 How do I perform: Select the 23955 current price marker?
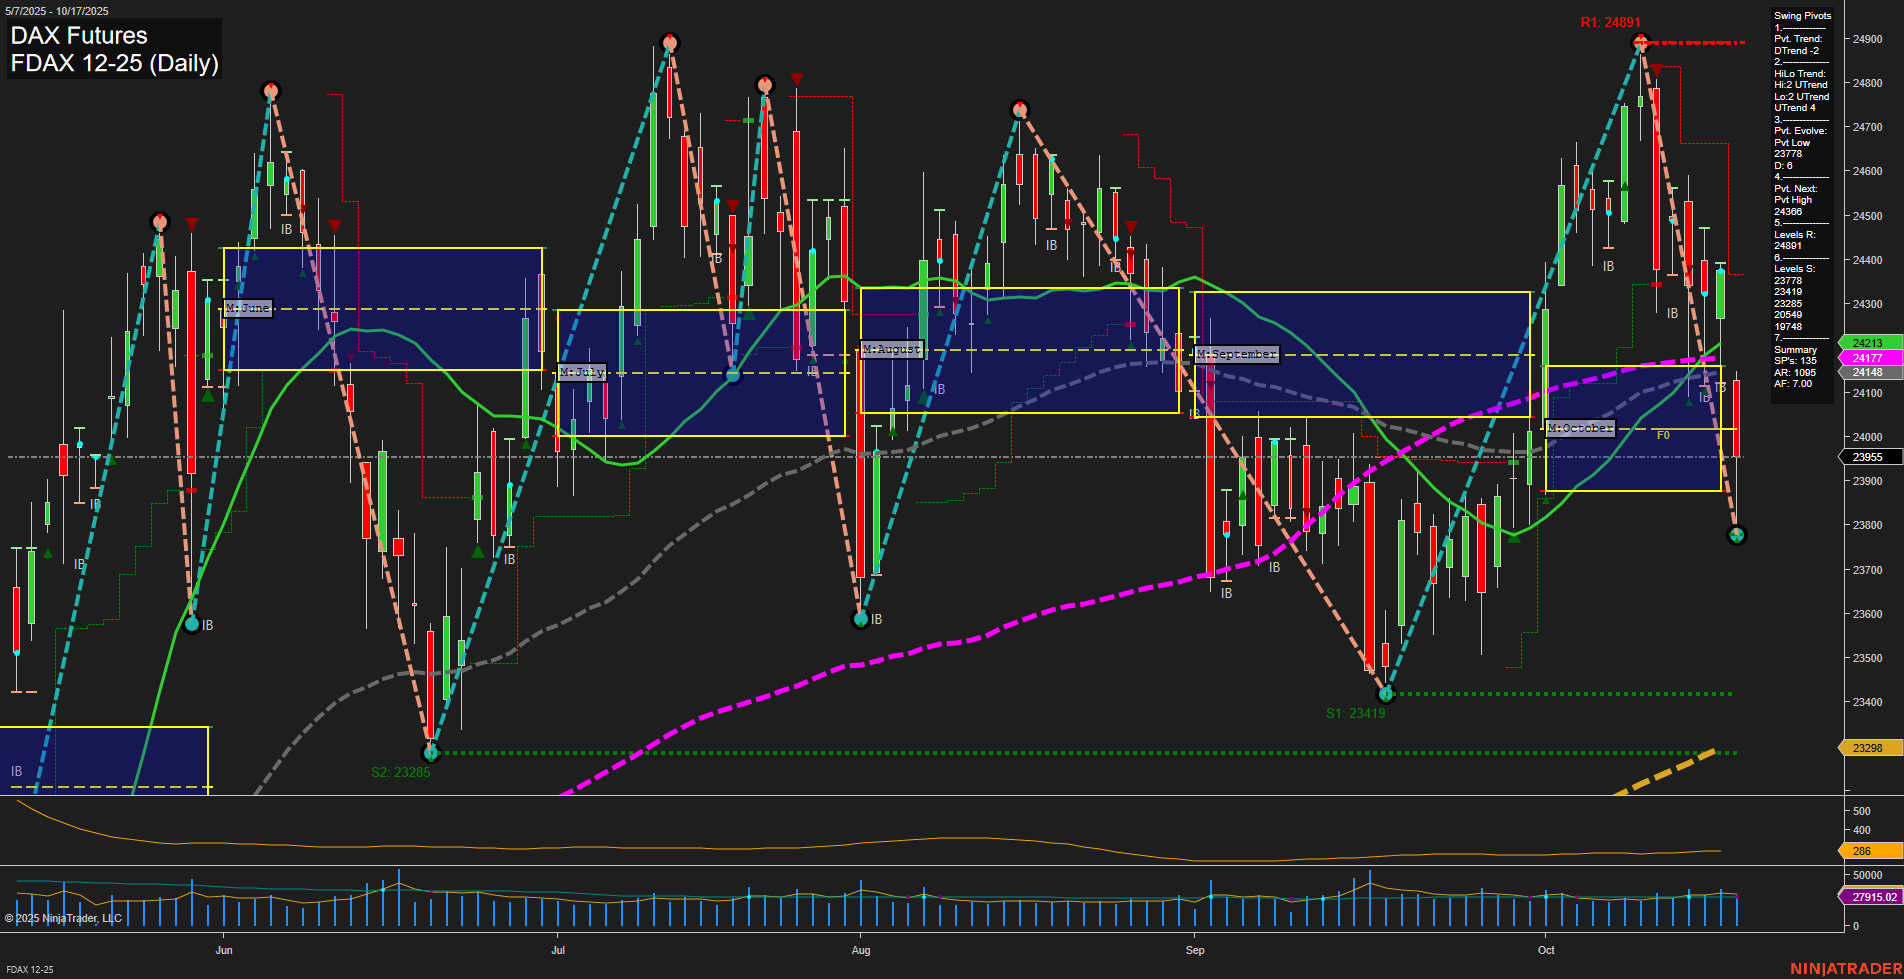(x=1867, y=457)
